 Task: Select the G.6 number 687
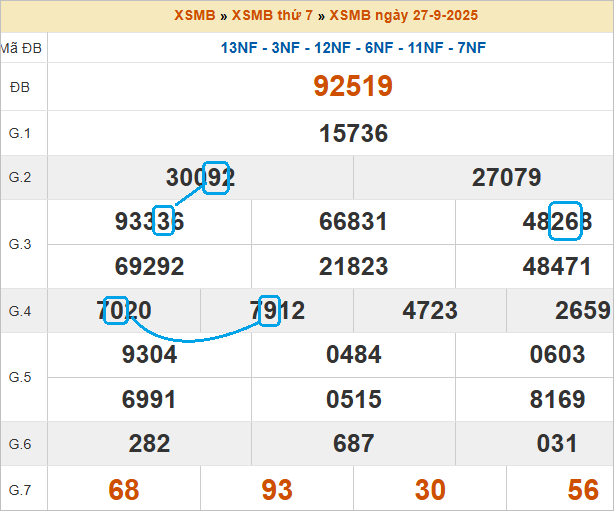tap(353, 444)
